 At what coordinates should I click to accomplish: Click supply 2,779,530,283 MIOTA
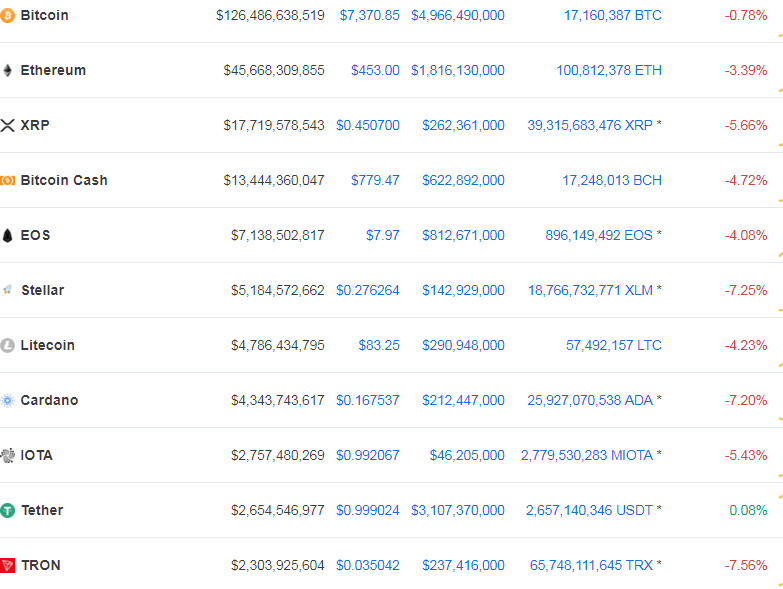[x=587, y=455]
